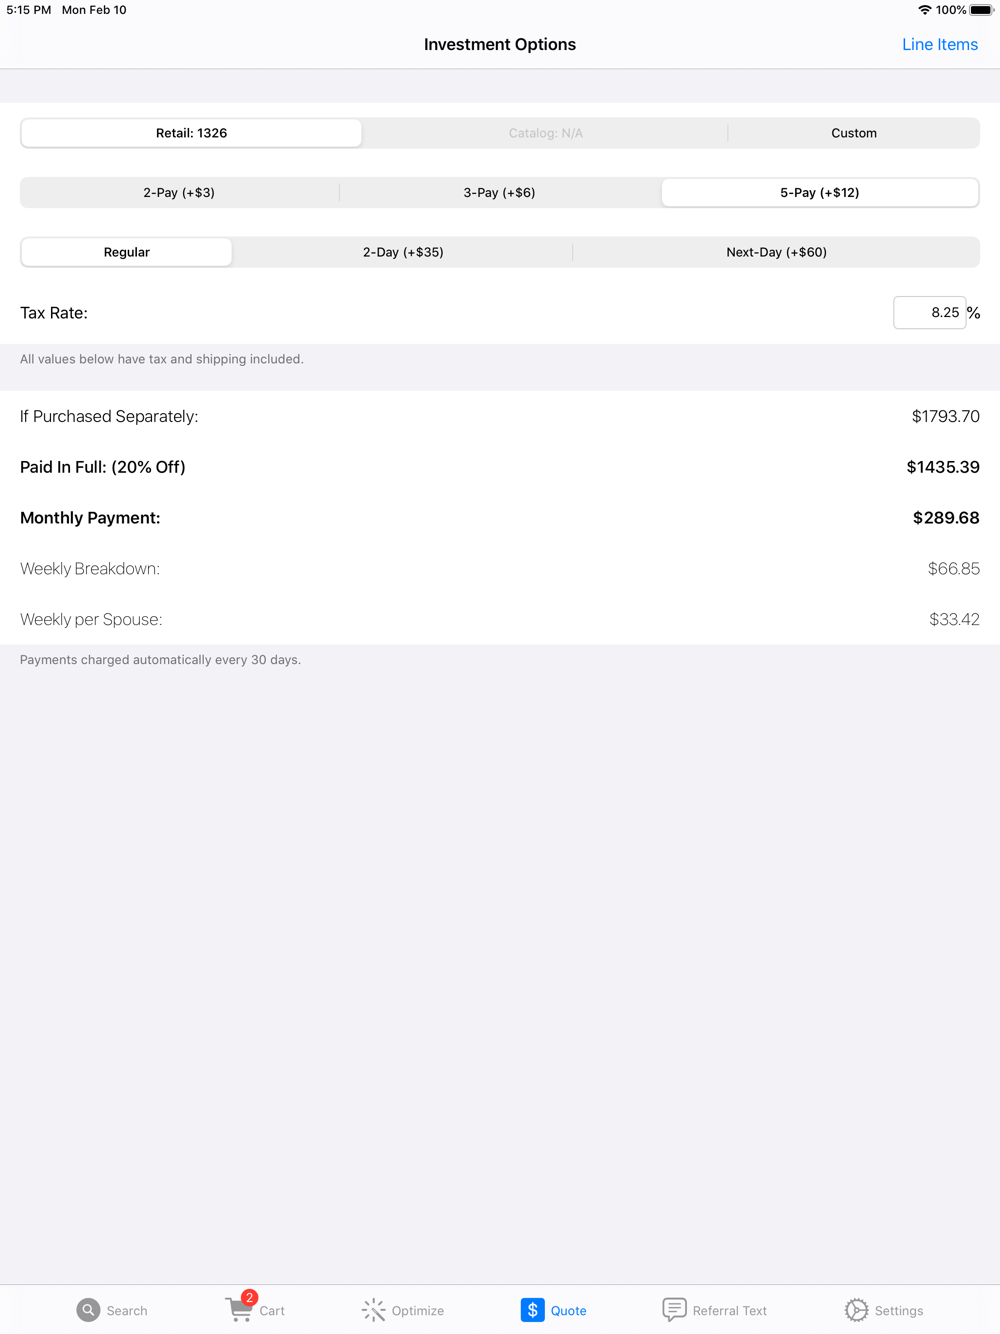Choose 2-Day (+$35) shipping
This screenshot has width=1000, height=1334.
point(403,252)
